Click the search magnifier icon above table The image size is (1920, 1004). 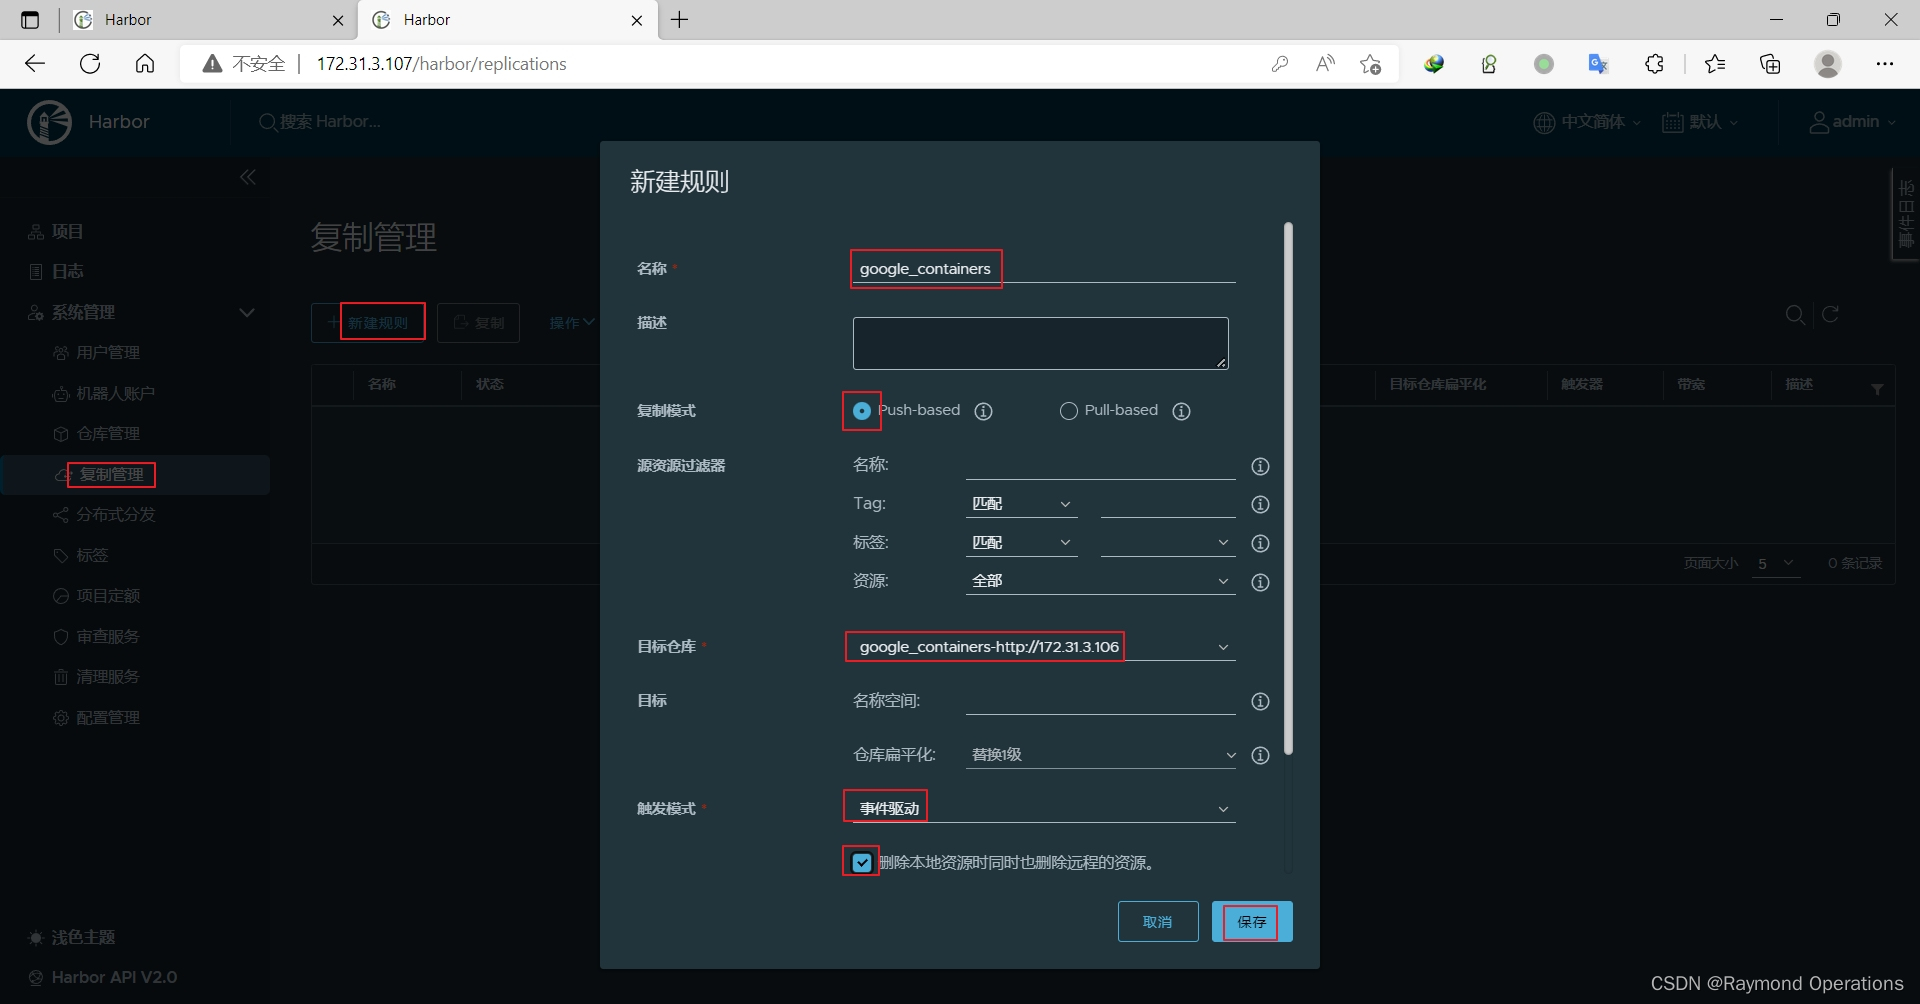[1795, 315]
